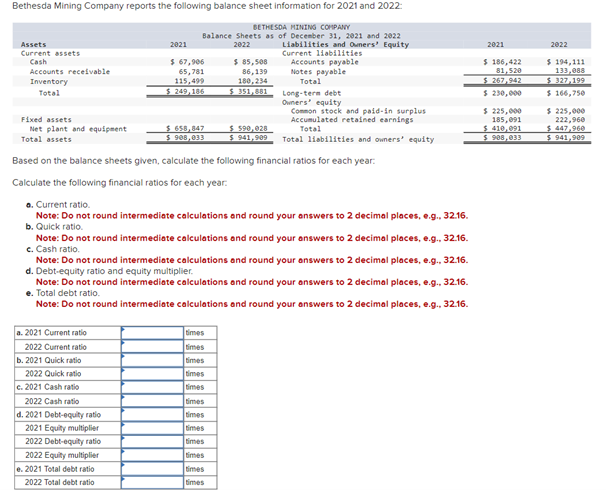Click the 2022 Long-term debt value $ 166,750
The height and width of the screenshot is (490, 606).
tap(566, 93)
